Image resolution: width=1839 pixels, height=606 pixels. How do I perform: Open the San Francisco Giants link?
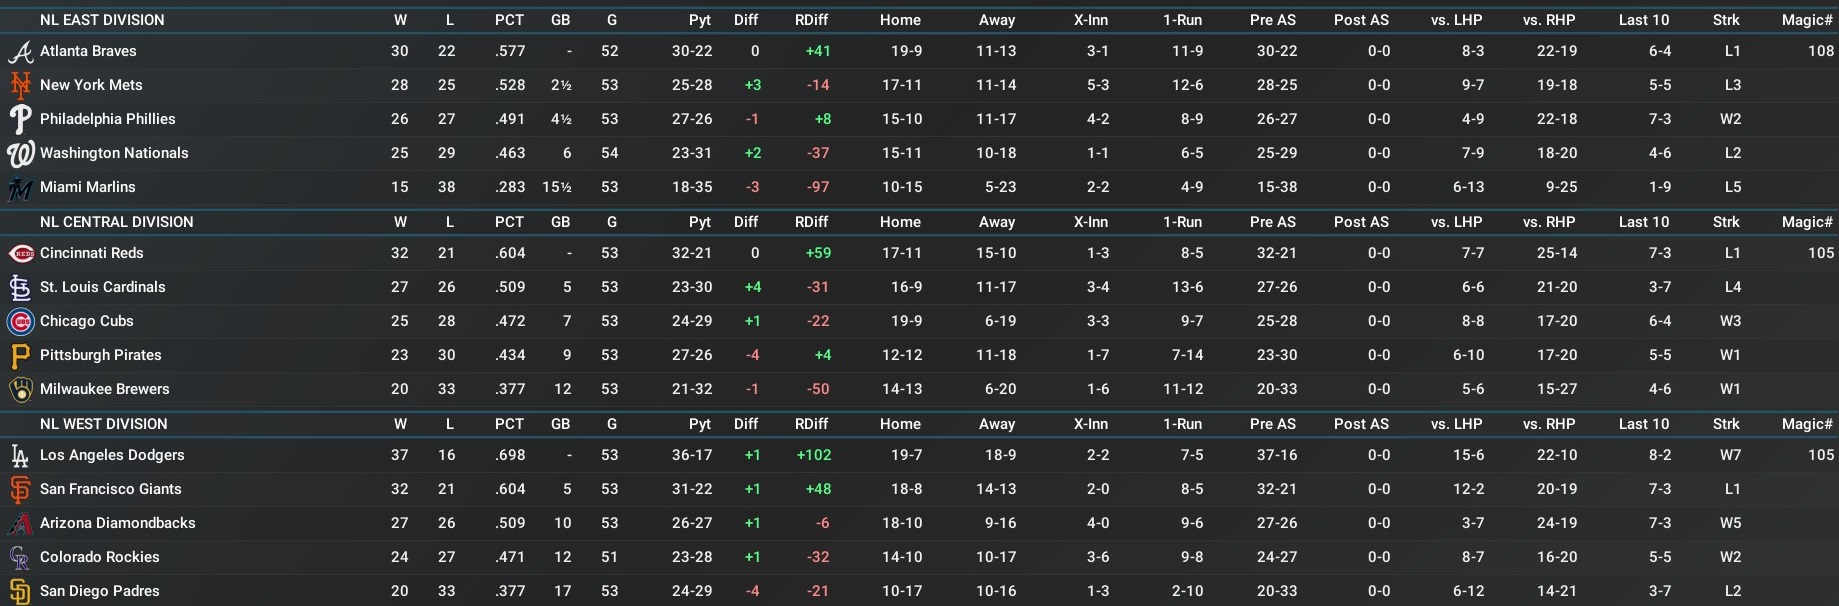click(111, 489)
